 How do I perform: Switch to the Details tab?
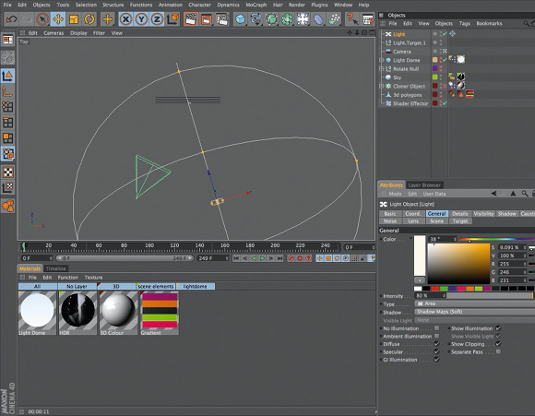[x=460, y=214]
